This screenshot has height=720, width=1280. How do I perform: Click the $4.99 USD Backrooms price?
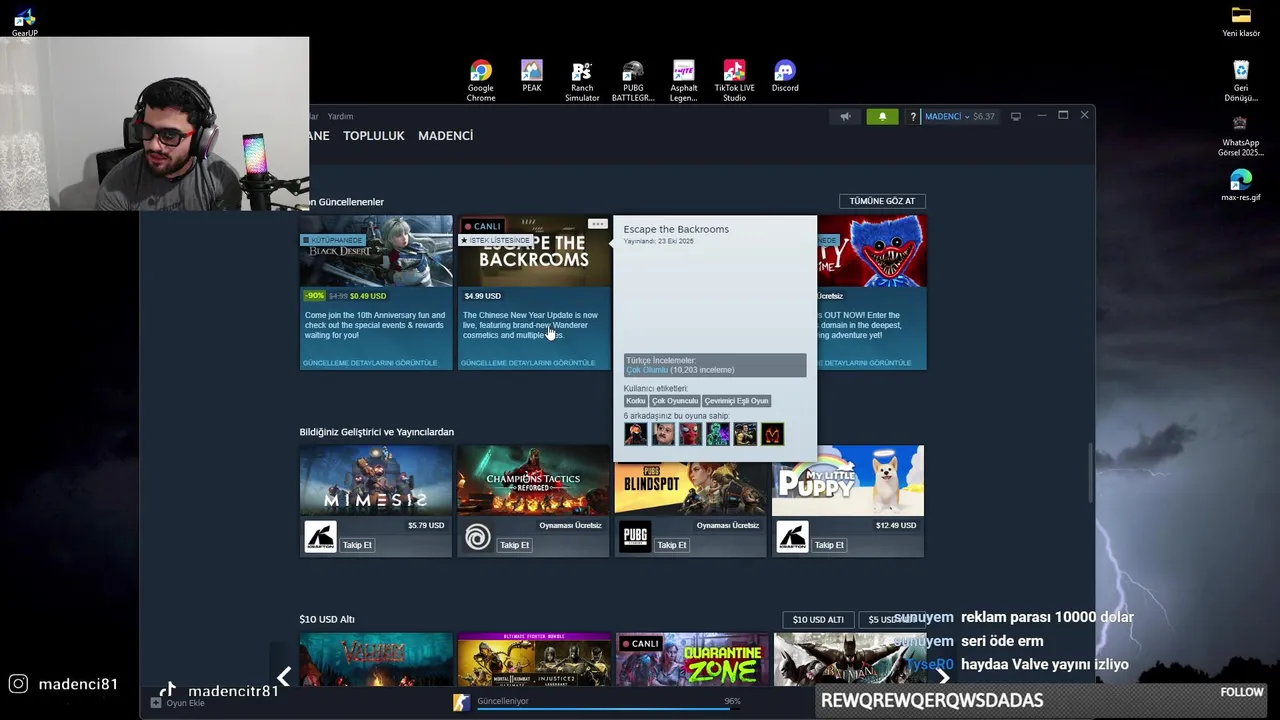pos(483,296)
